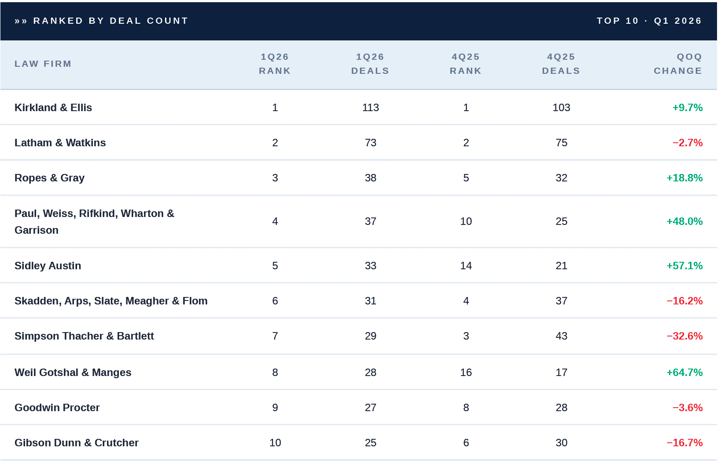Click the 1Q26 DEALS column header

370,64
